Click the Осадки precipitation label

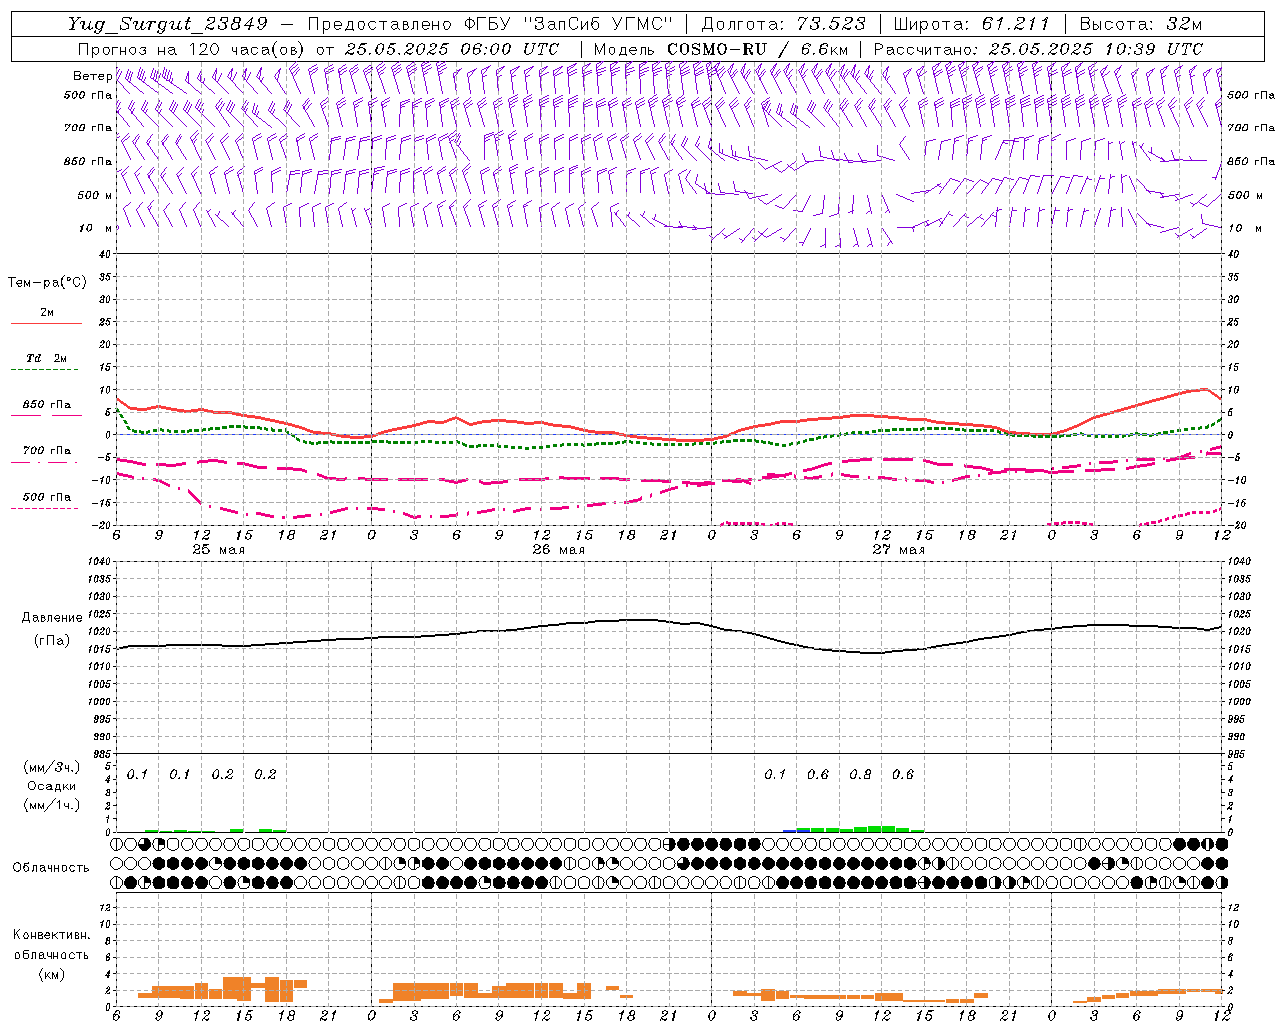[x=52, y=786]
